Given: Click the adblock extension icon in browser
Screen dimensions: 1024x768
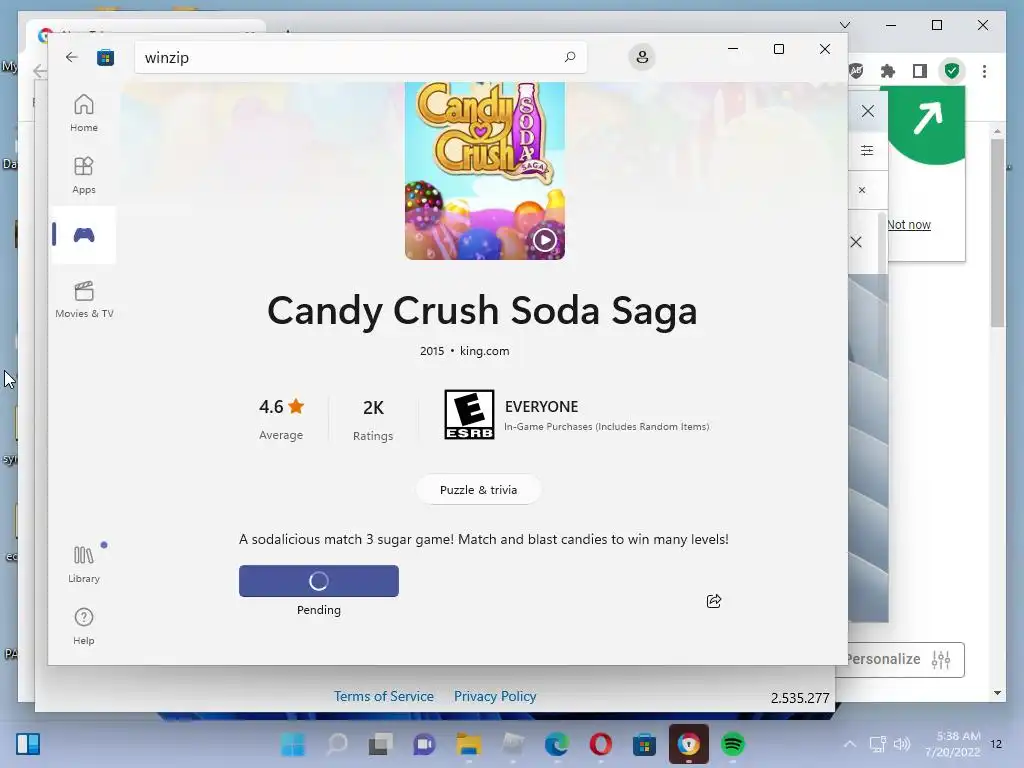Looking at the screenshot, I should (856, 71).
